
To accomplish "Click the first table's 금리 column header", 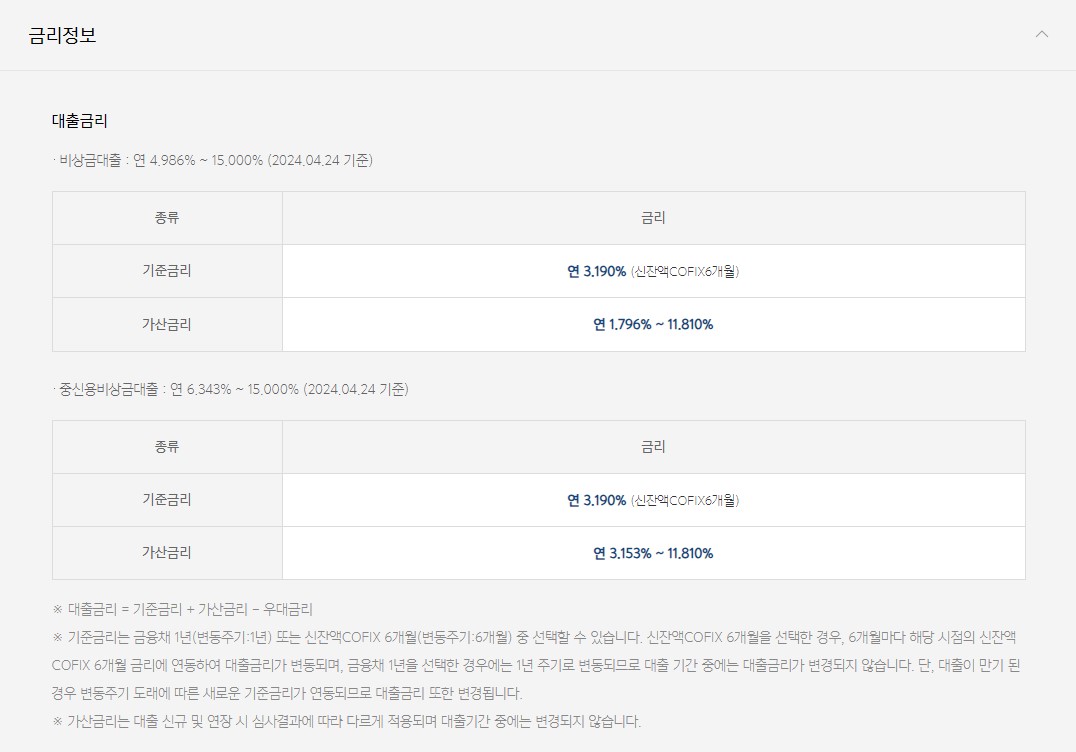I will (653, 217).
